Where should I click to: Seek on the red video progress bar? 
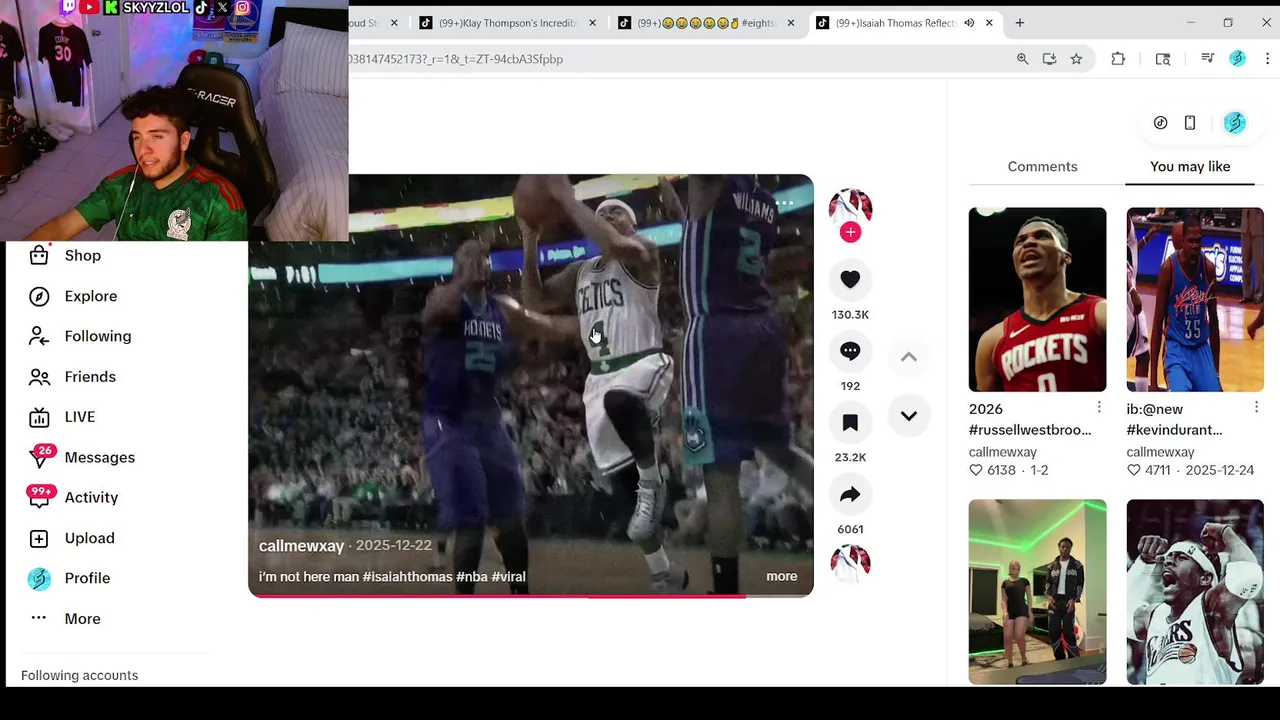coord(530,595)
